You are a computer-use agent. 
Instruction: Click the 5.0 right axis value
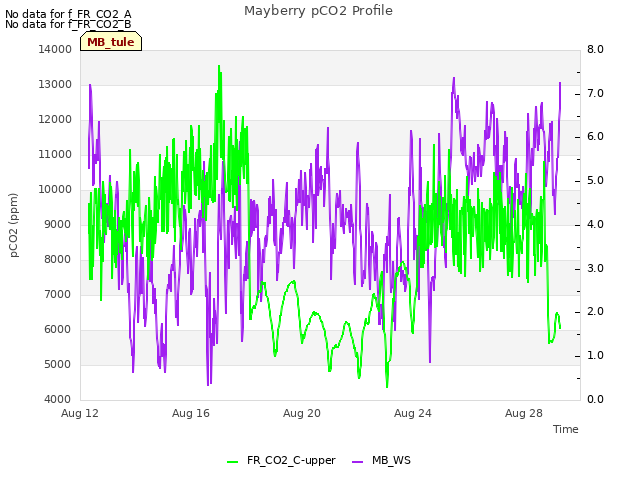pyautogui.click(x=595, y=181)
